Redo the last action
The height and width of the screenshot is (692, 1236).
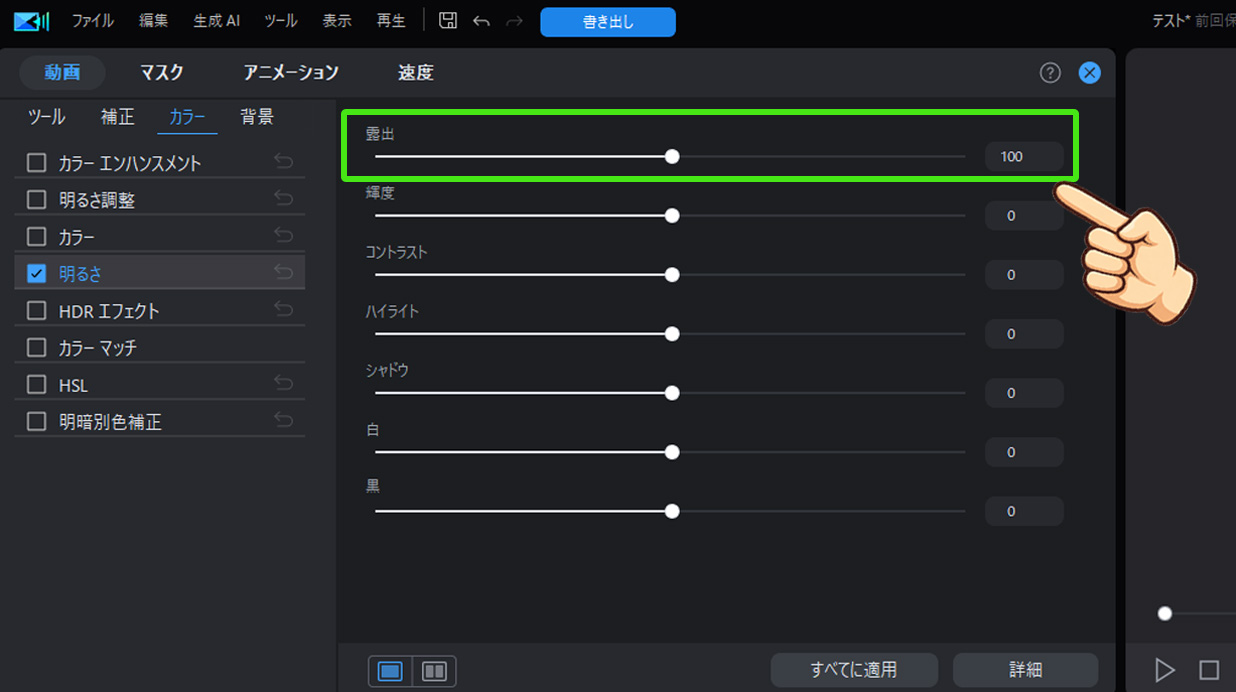coord(514,20)
